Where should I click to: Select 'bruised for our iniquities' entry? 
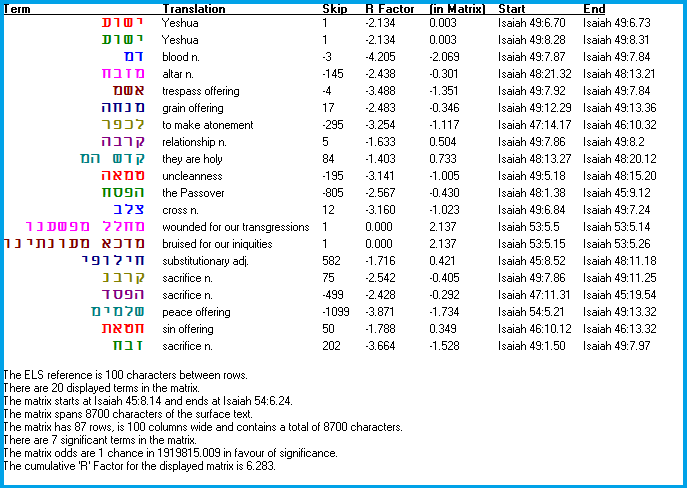coord(218,243)
